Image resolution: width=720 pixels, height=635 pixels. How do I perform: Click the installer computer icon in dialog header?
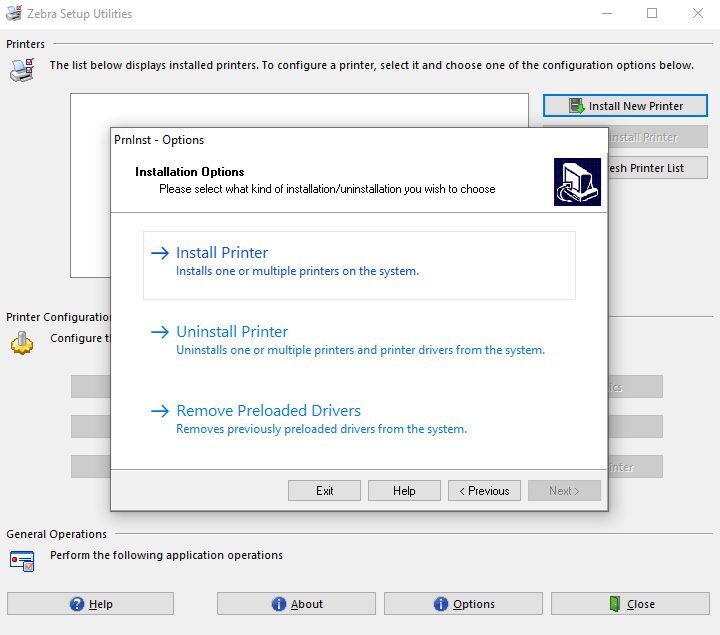577,182
